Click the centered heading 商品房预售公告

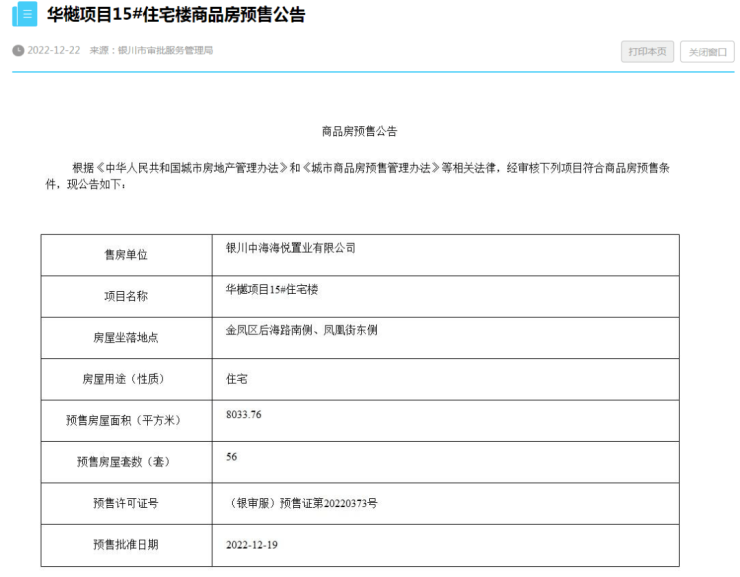tap(359, 131)
